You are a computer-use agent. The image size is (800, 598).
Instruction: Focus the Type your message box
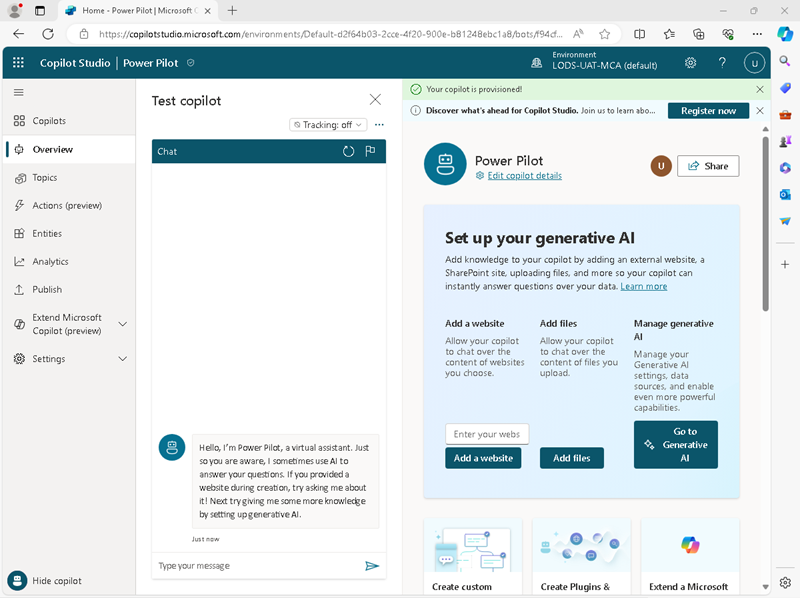(258, 566)
